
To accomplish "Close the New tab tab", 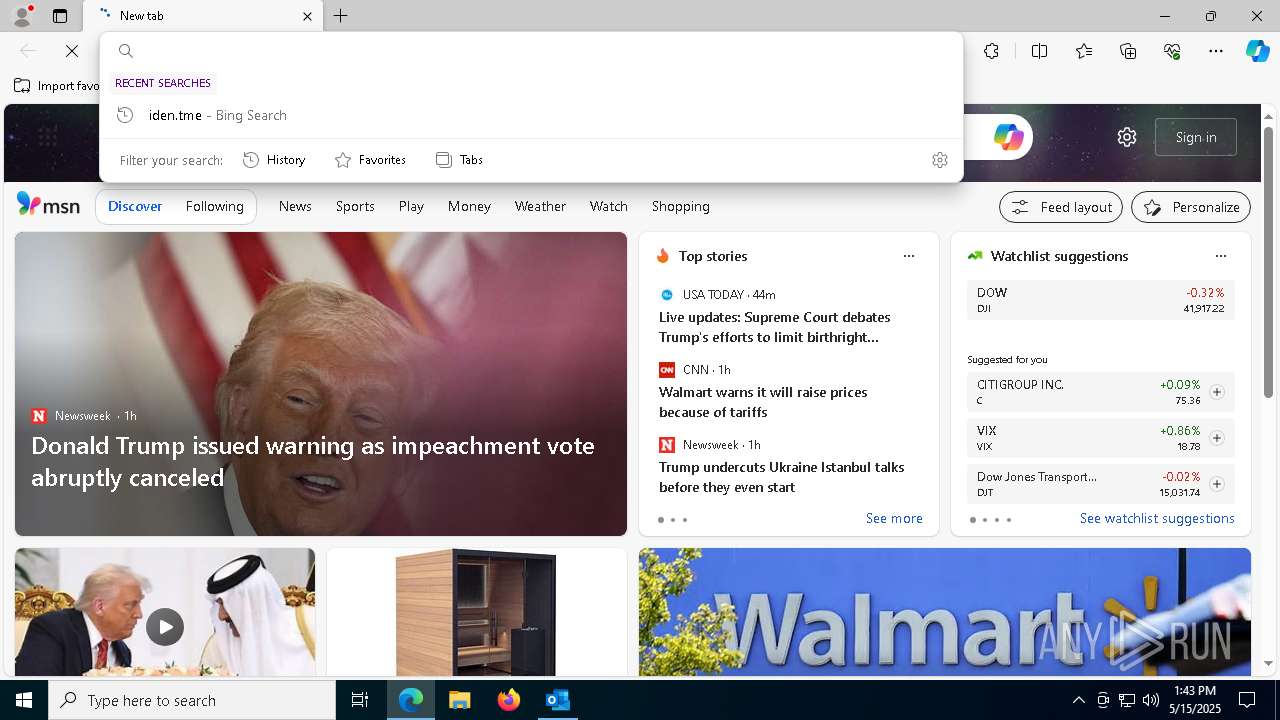I will [307, 16].
